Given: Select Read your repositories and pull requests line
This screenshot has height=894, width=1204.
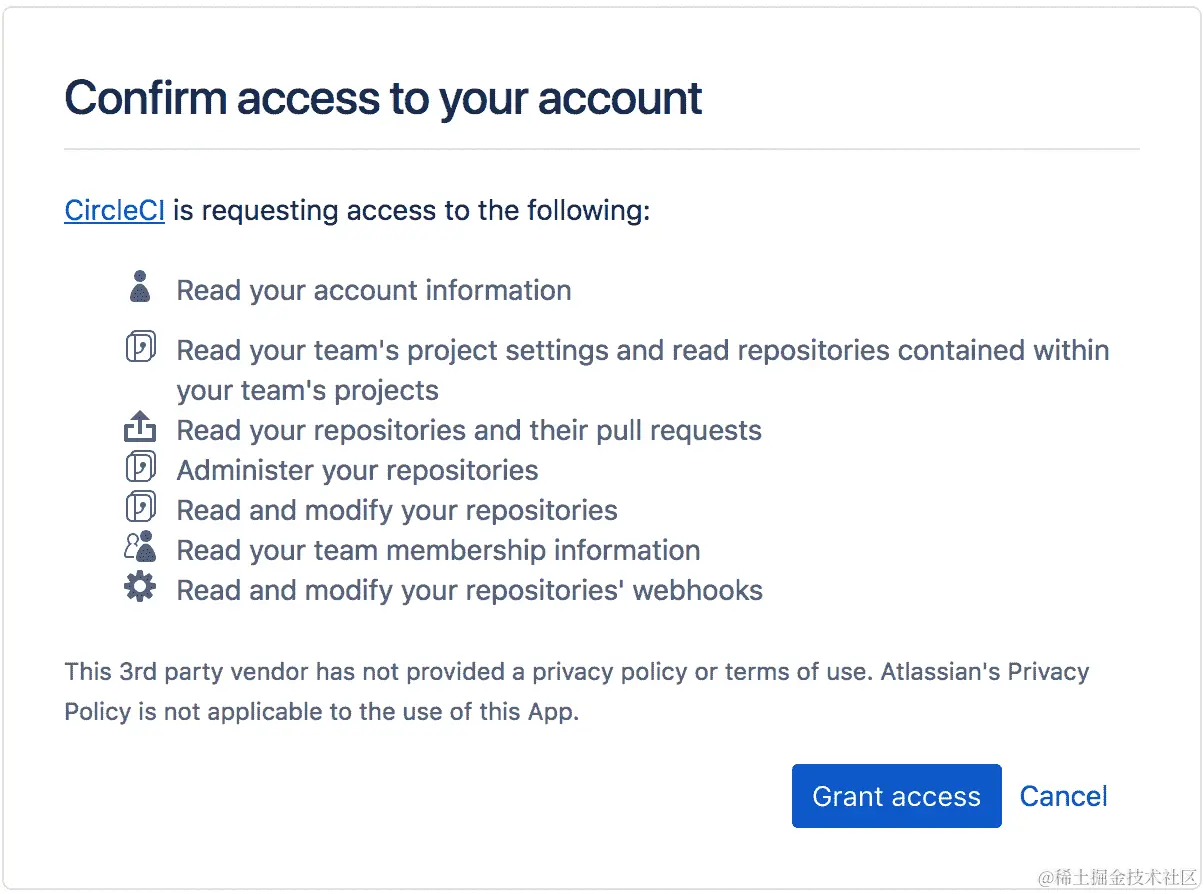Looking at the screenshot, I should pyautogui.click(x=469, y=430).
